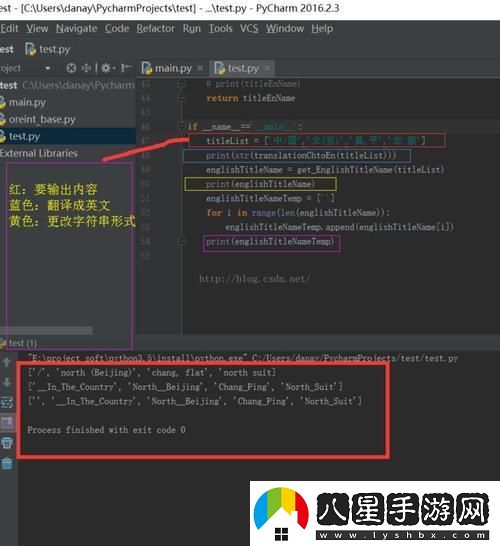500x546 pixels.
Task: Click the 'north (Beijing)' console output line
Action: click(152, 373)
